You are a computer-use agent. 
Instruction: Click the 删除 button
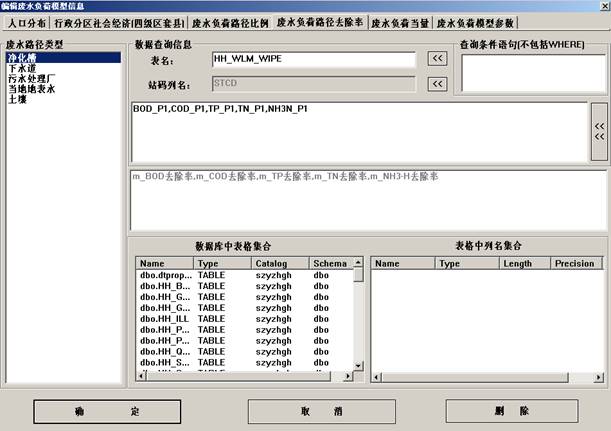[x=510, y=411]
